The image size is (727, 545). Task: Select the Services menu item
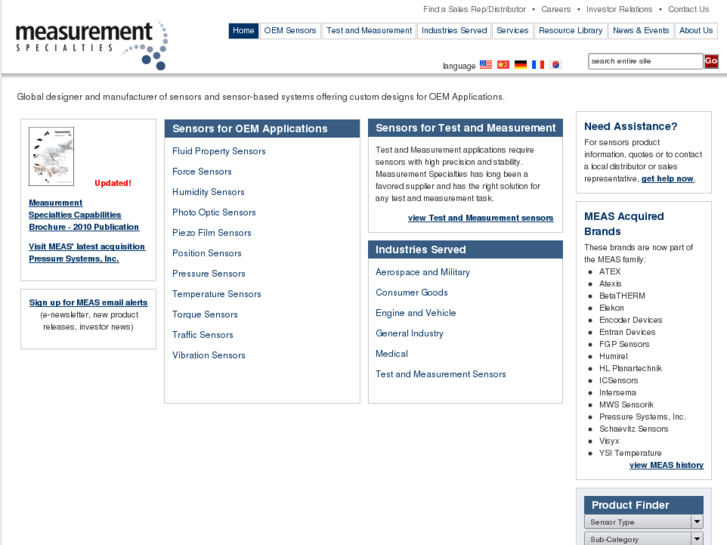point(512,31)
